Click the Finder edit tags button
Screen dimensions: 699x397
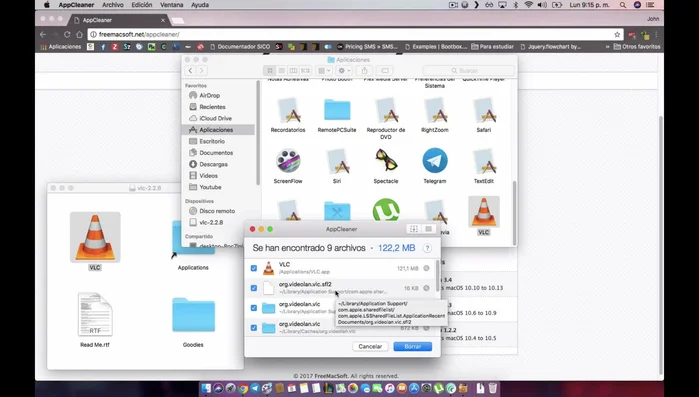(385, 70)
